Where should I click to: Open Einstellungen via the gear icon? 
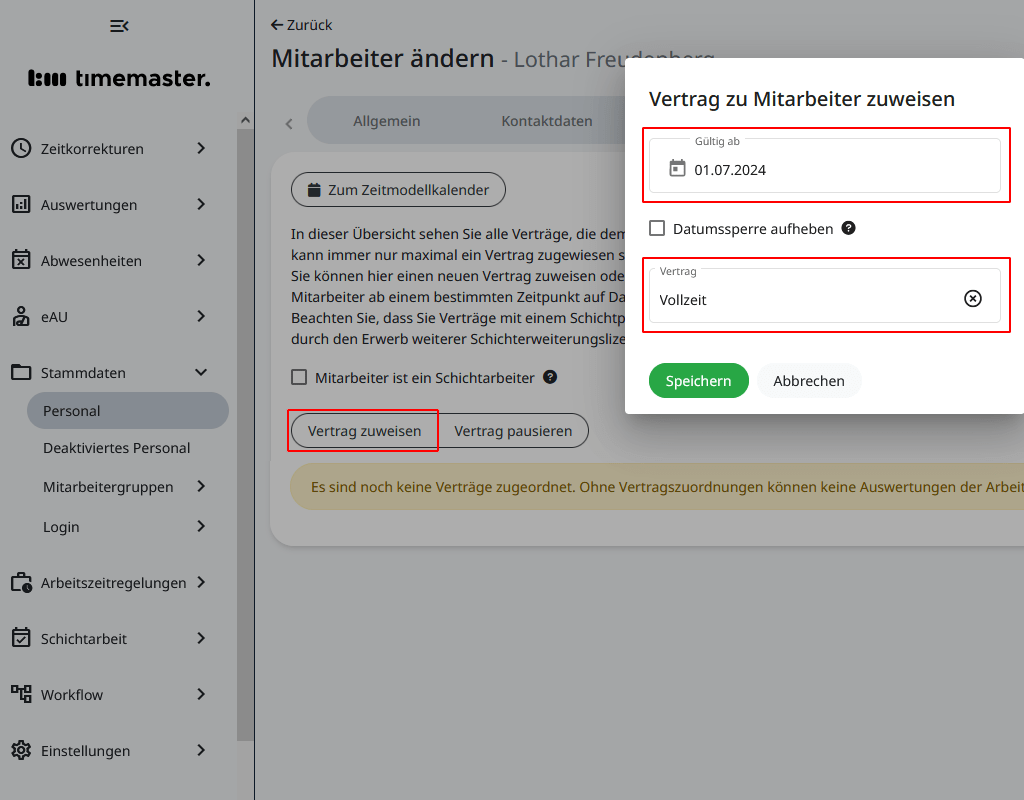(x=21, y=750)
